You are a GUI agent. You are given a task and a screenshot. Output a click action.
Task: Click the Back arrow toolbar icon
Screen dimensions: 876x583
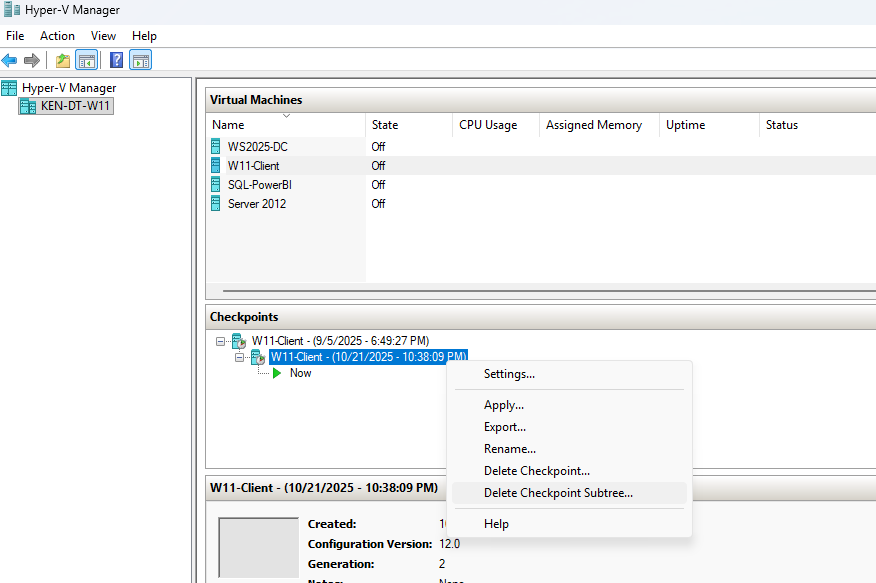[x=9, y=60]
